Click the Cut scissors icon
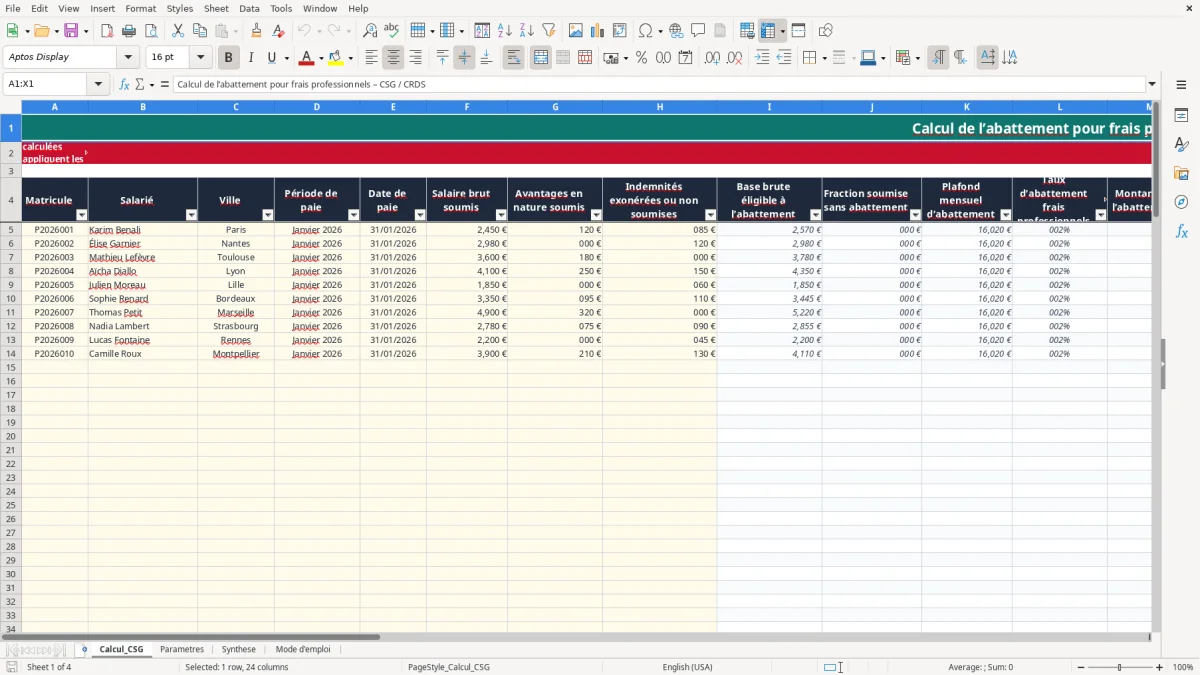Screen dimensions: 1200x675 point(178,31)
